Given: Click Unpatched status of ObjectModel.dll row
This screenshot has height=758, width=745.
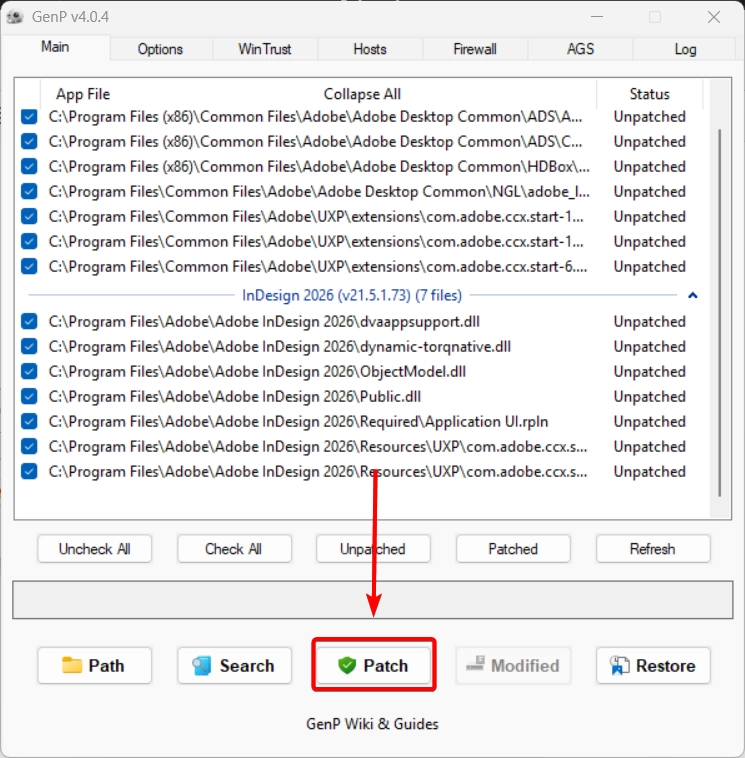Looking at the screenshot, I should (x=649, y=372).
